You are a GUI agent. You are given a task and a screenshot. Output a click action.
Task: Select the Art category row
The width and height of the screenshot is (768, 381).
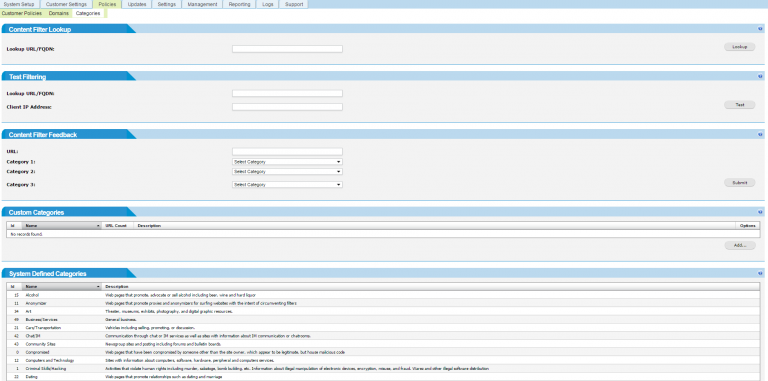(383, 311)
